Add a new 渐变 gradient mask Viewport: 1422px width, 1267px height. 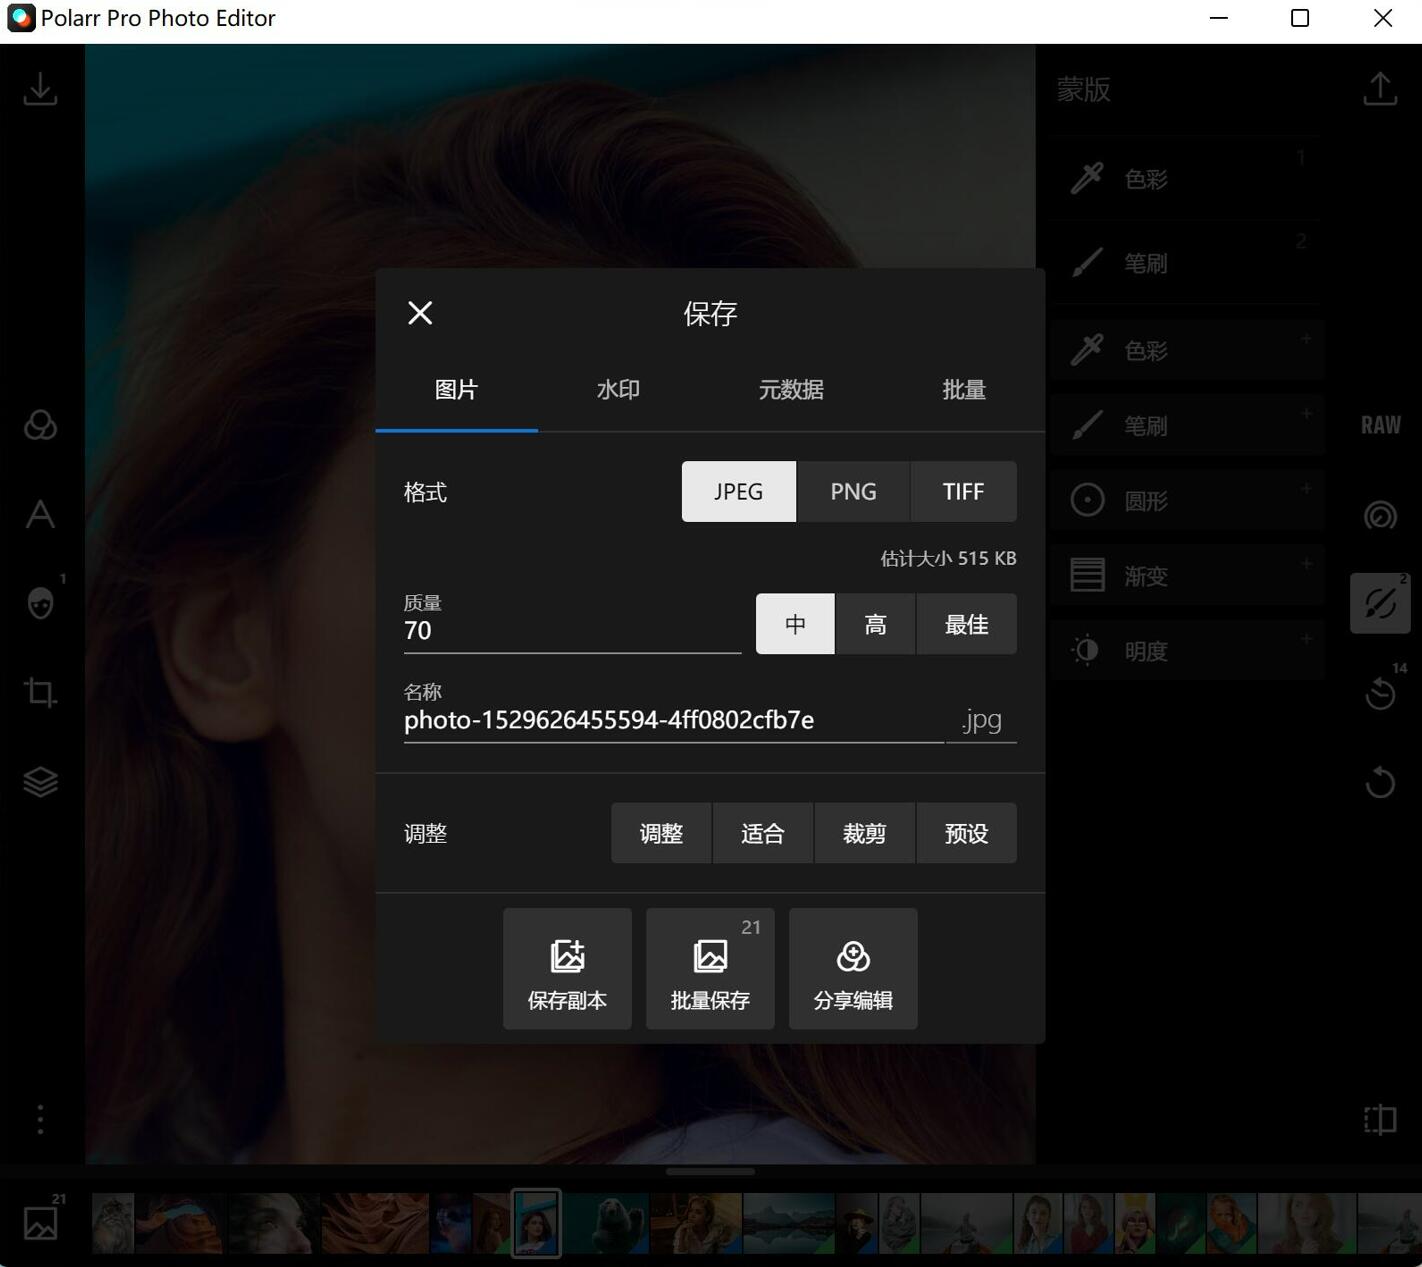click(1305, 564)
